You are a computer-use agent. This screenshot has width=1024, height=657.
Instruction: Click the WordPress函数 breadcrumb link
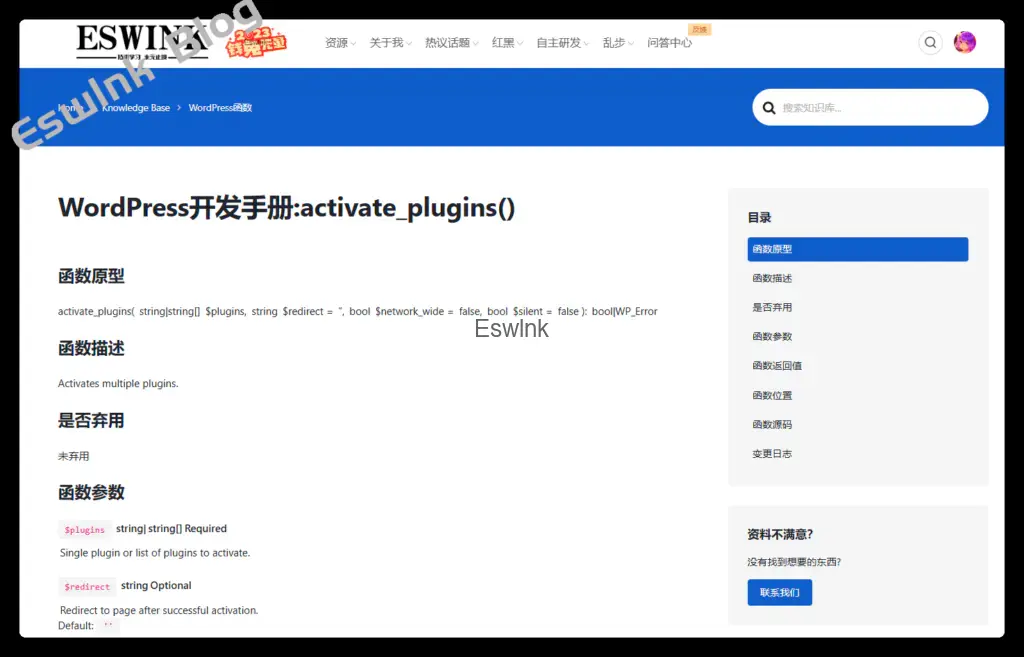coord(220,108)
